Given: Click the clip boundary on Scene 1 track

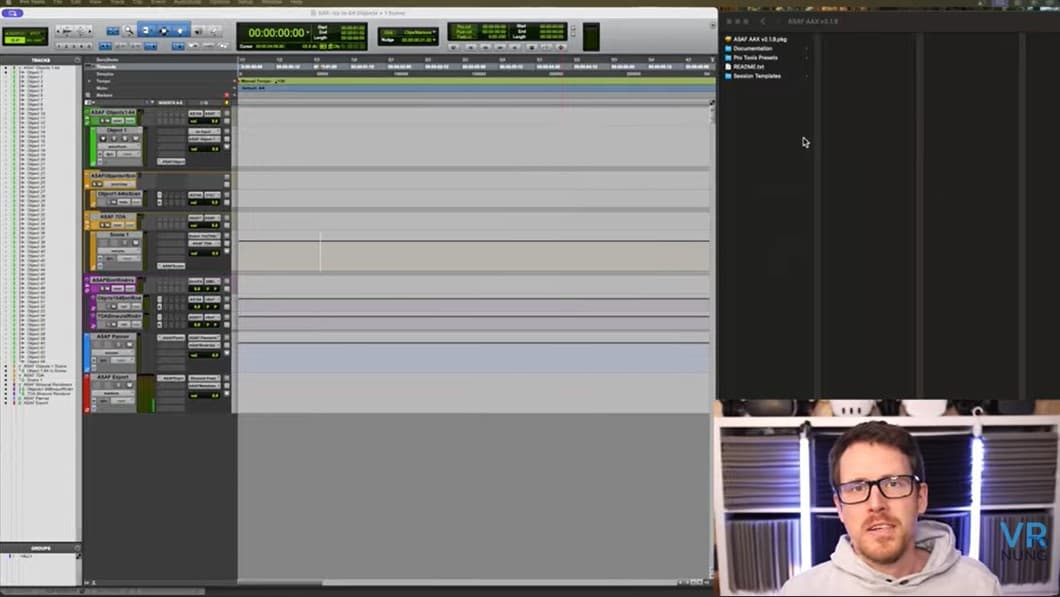Looking at the screenshot, I should [320, 252].
